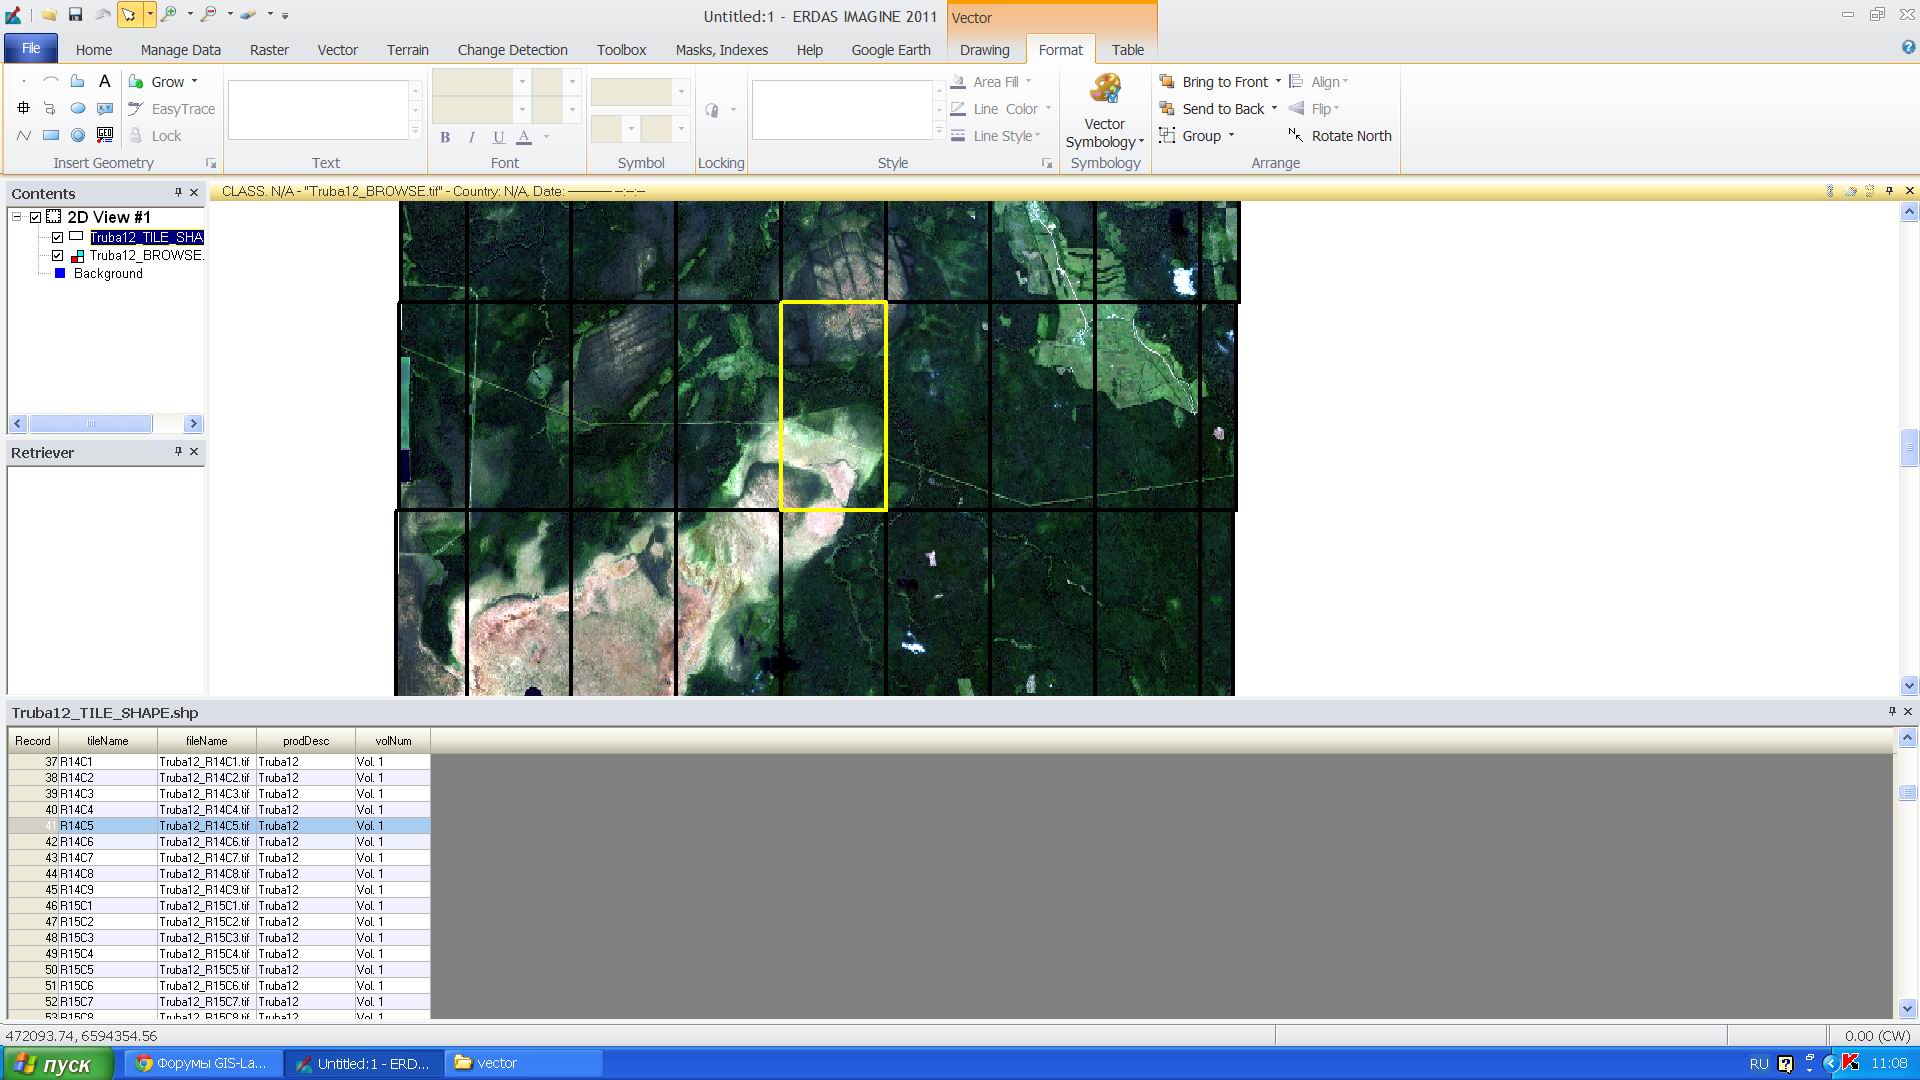
Task: Choose the ellipse drawing tool
Action: [x=77, y=109]
